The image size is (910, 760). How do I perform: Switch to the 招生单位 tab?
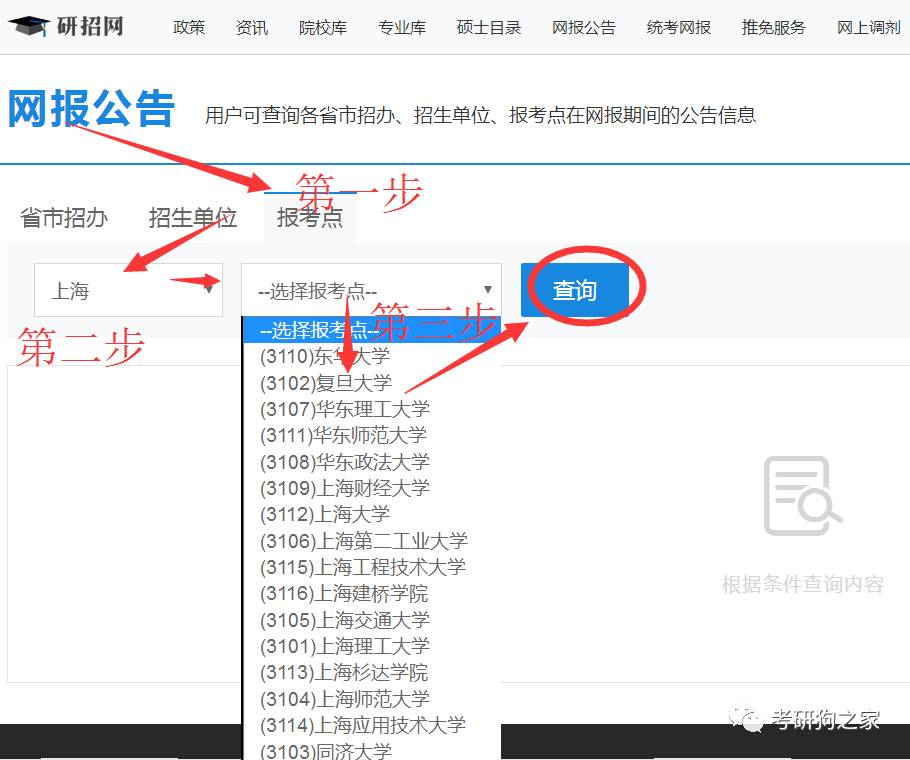(x=193, y=218)
